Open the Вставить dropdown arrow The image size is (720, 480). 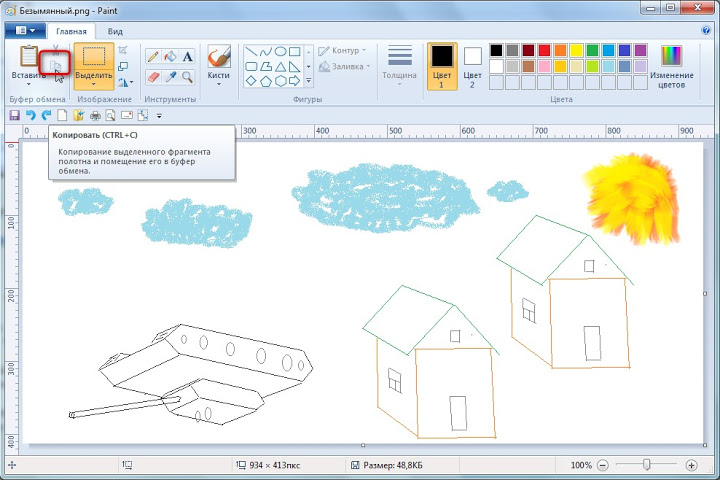pos(28,85)
